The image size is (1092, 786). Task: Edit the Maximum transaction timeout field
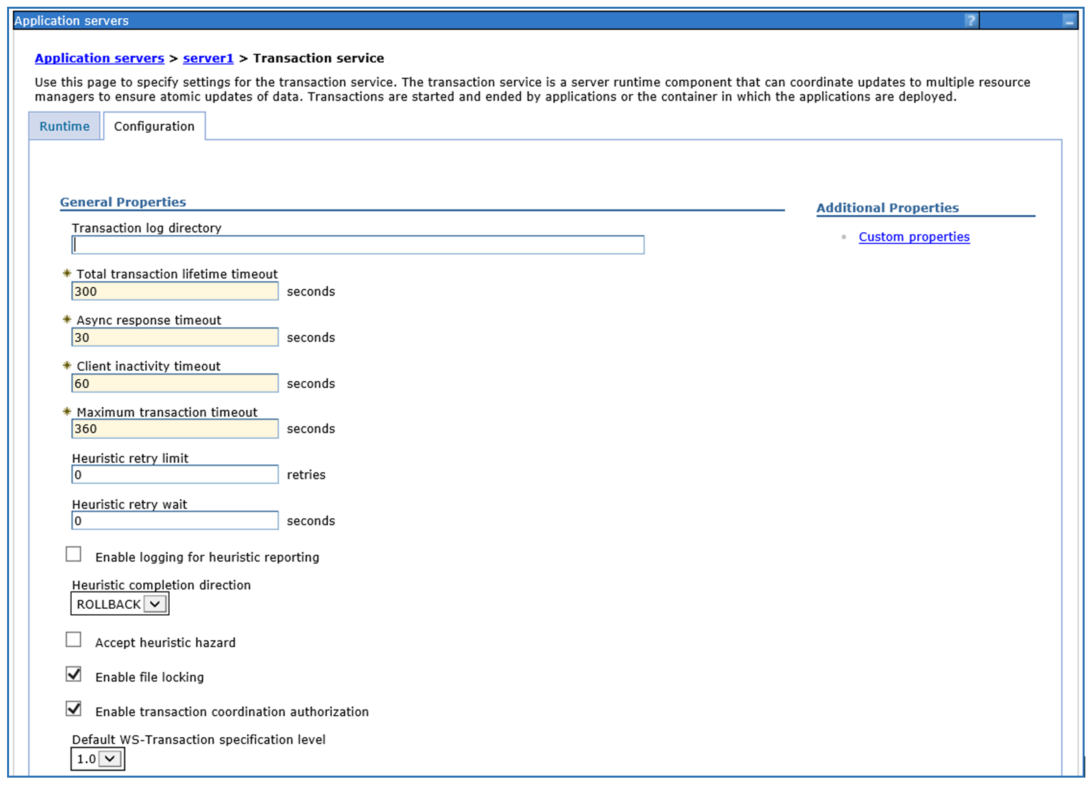(x=175, y=429)
